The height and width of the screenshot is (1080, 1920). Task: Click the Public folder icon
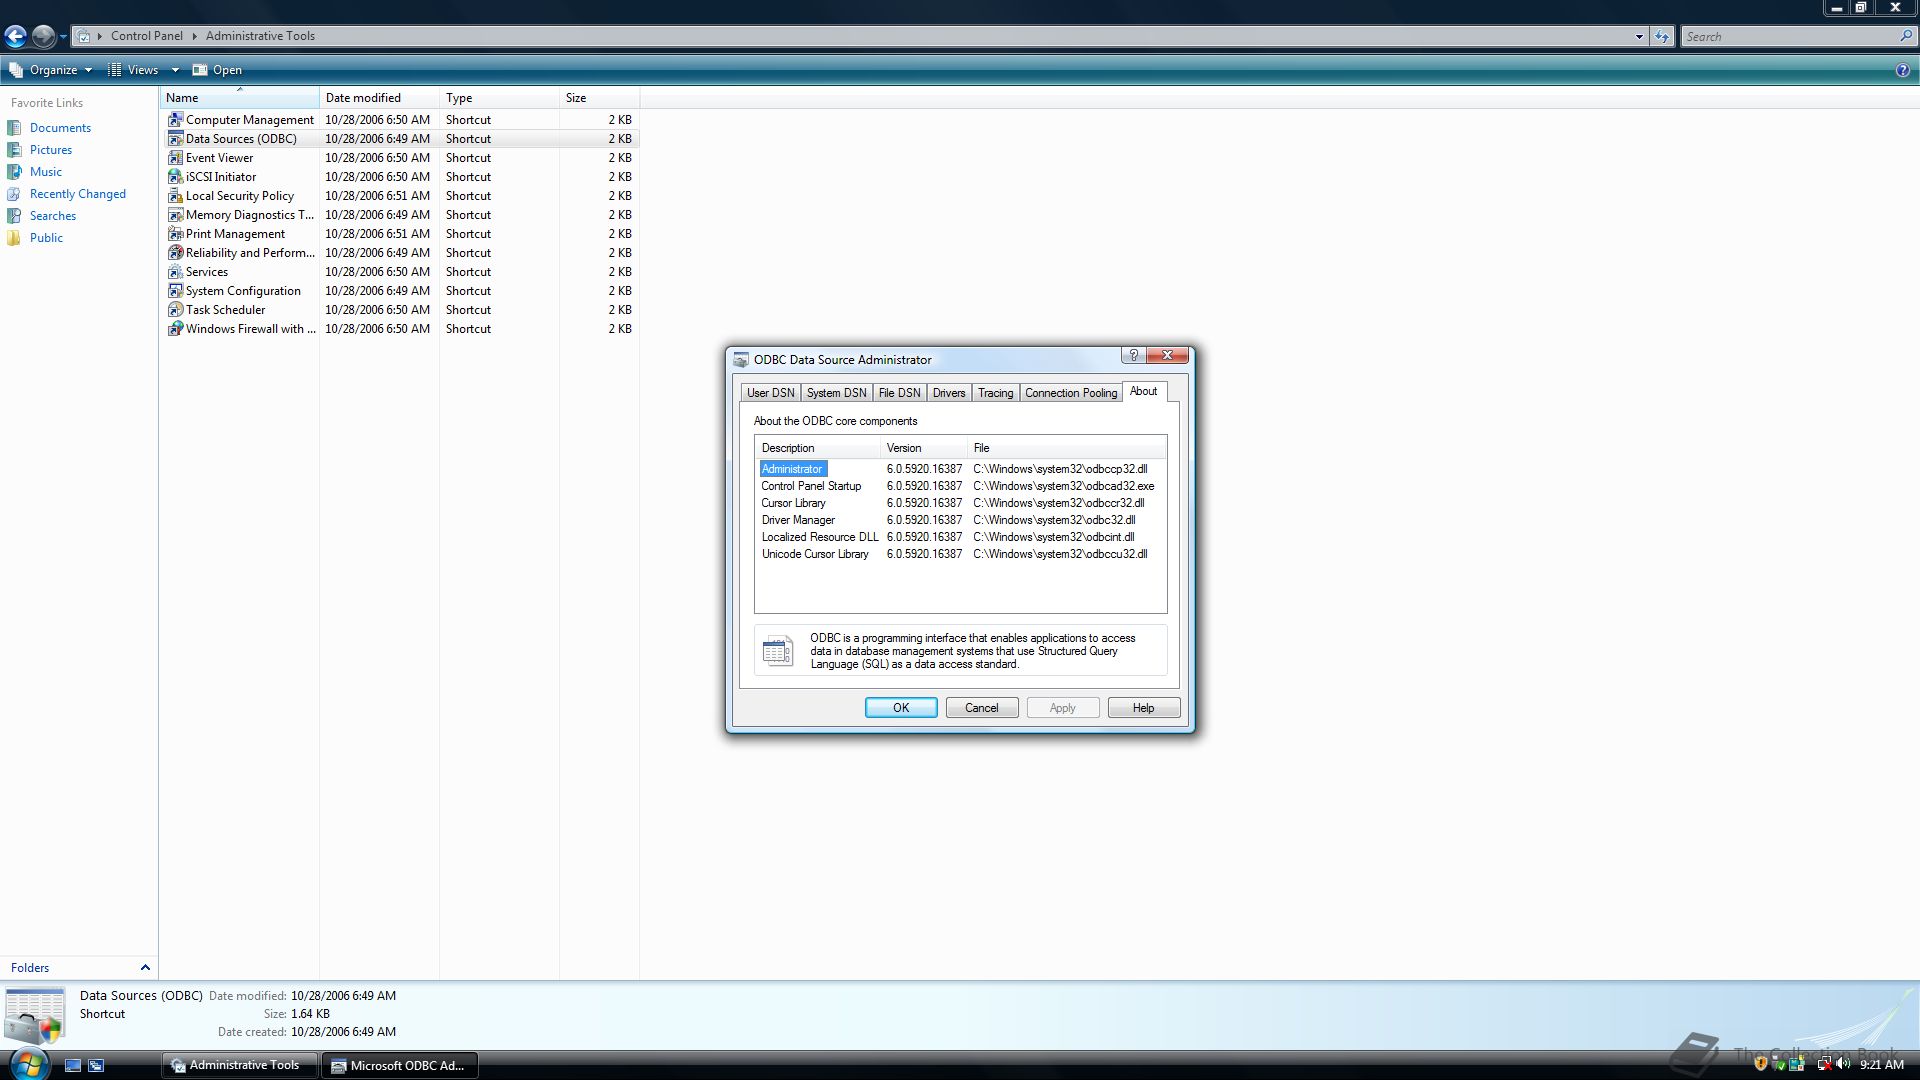pos(14,238)
